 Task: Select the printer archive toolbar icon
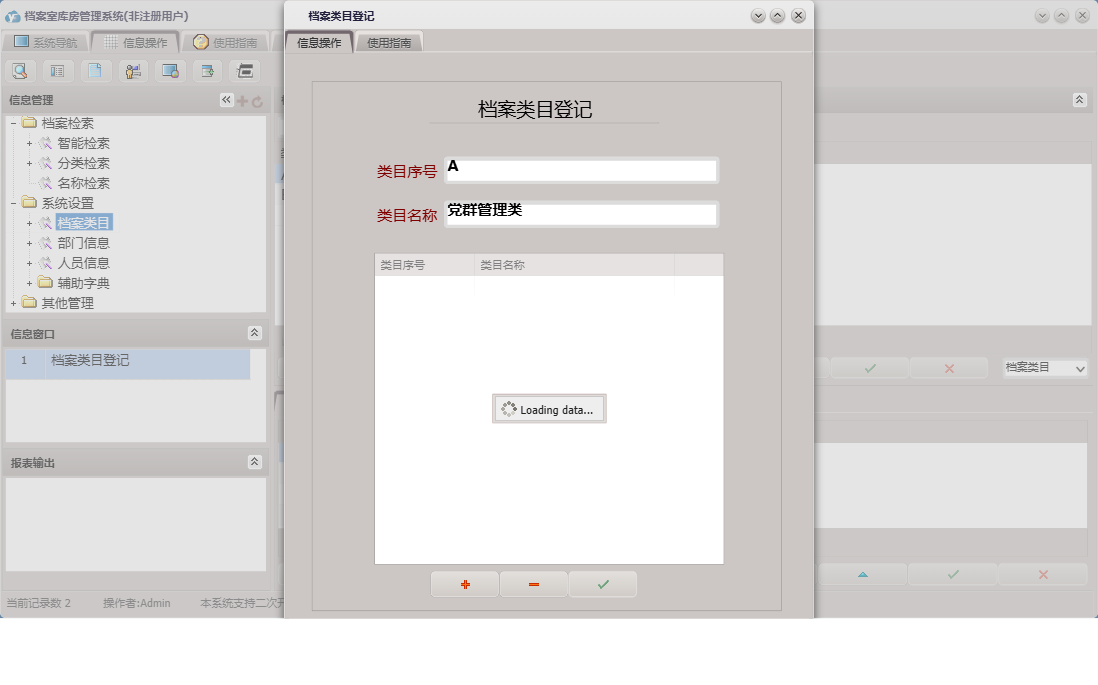pyautogui.click(x=243, y=71)
